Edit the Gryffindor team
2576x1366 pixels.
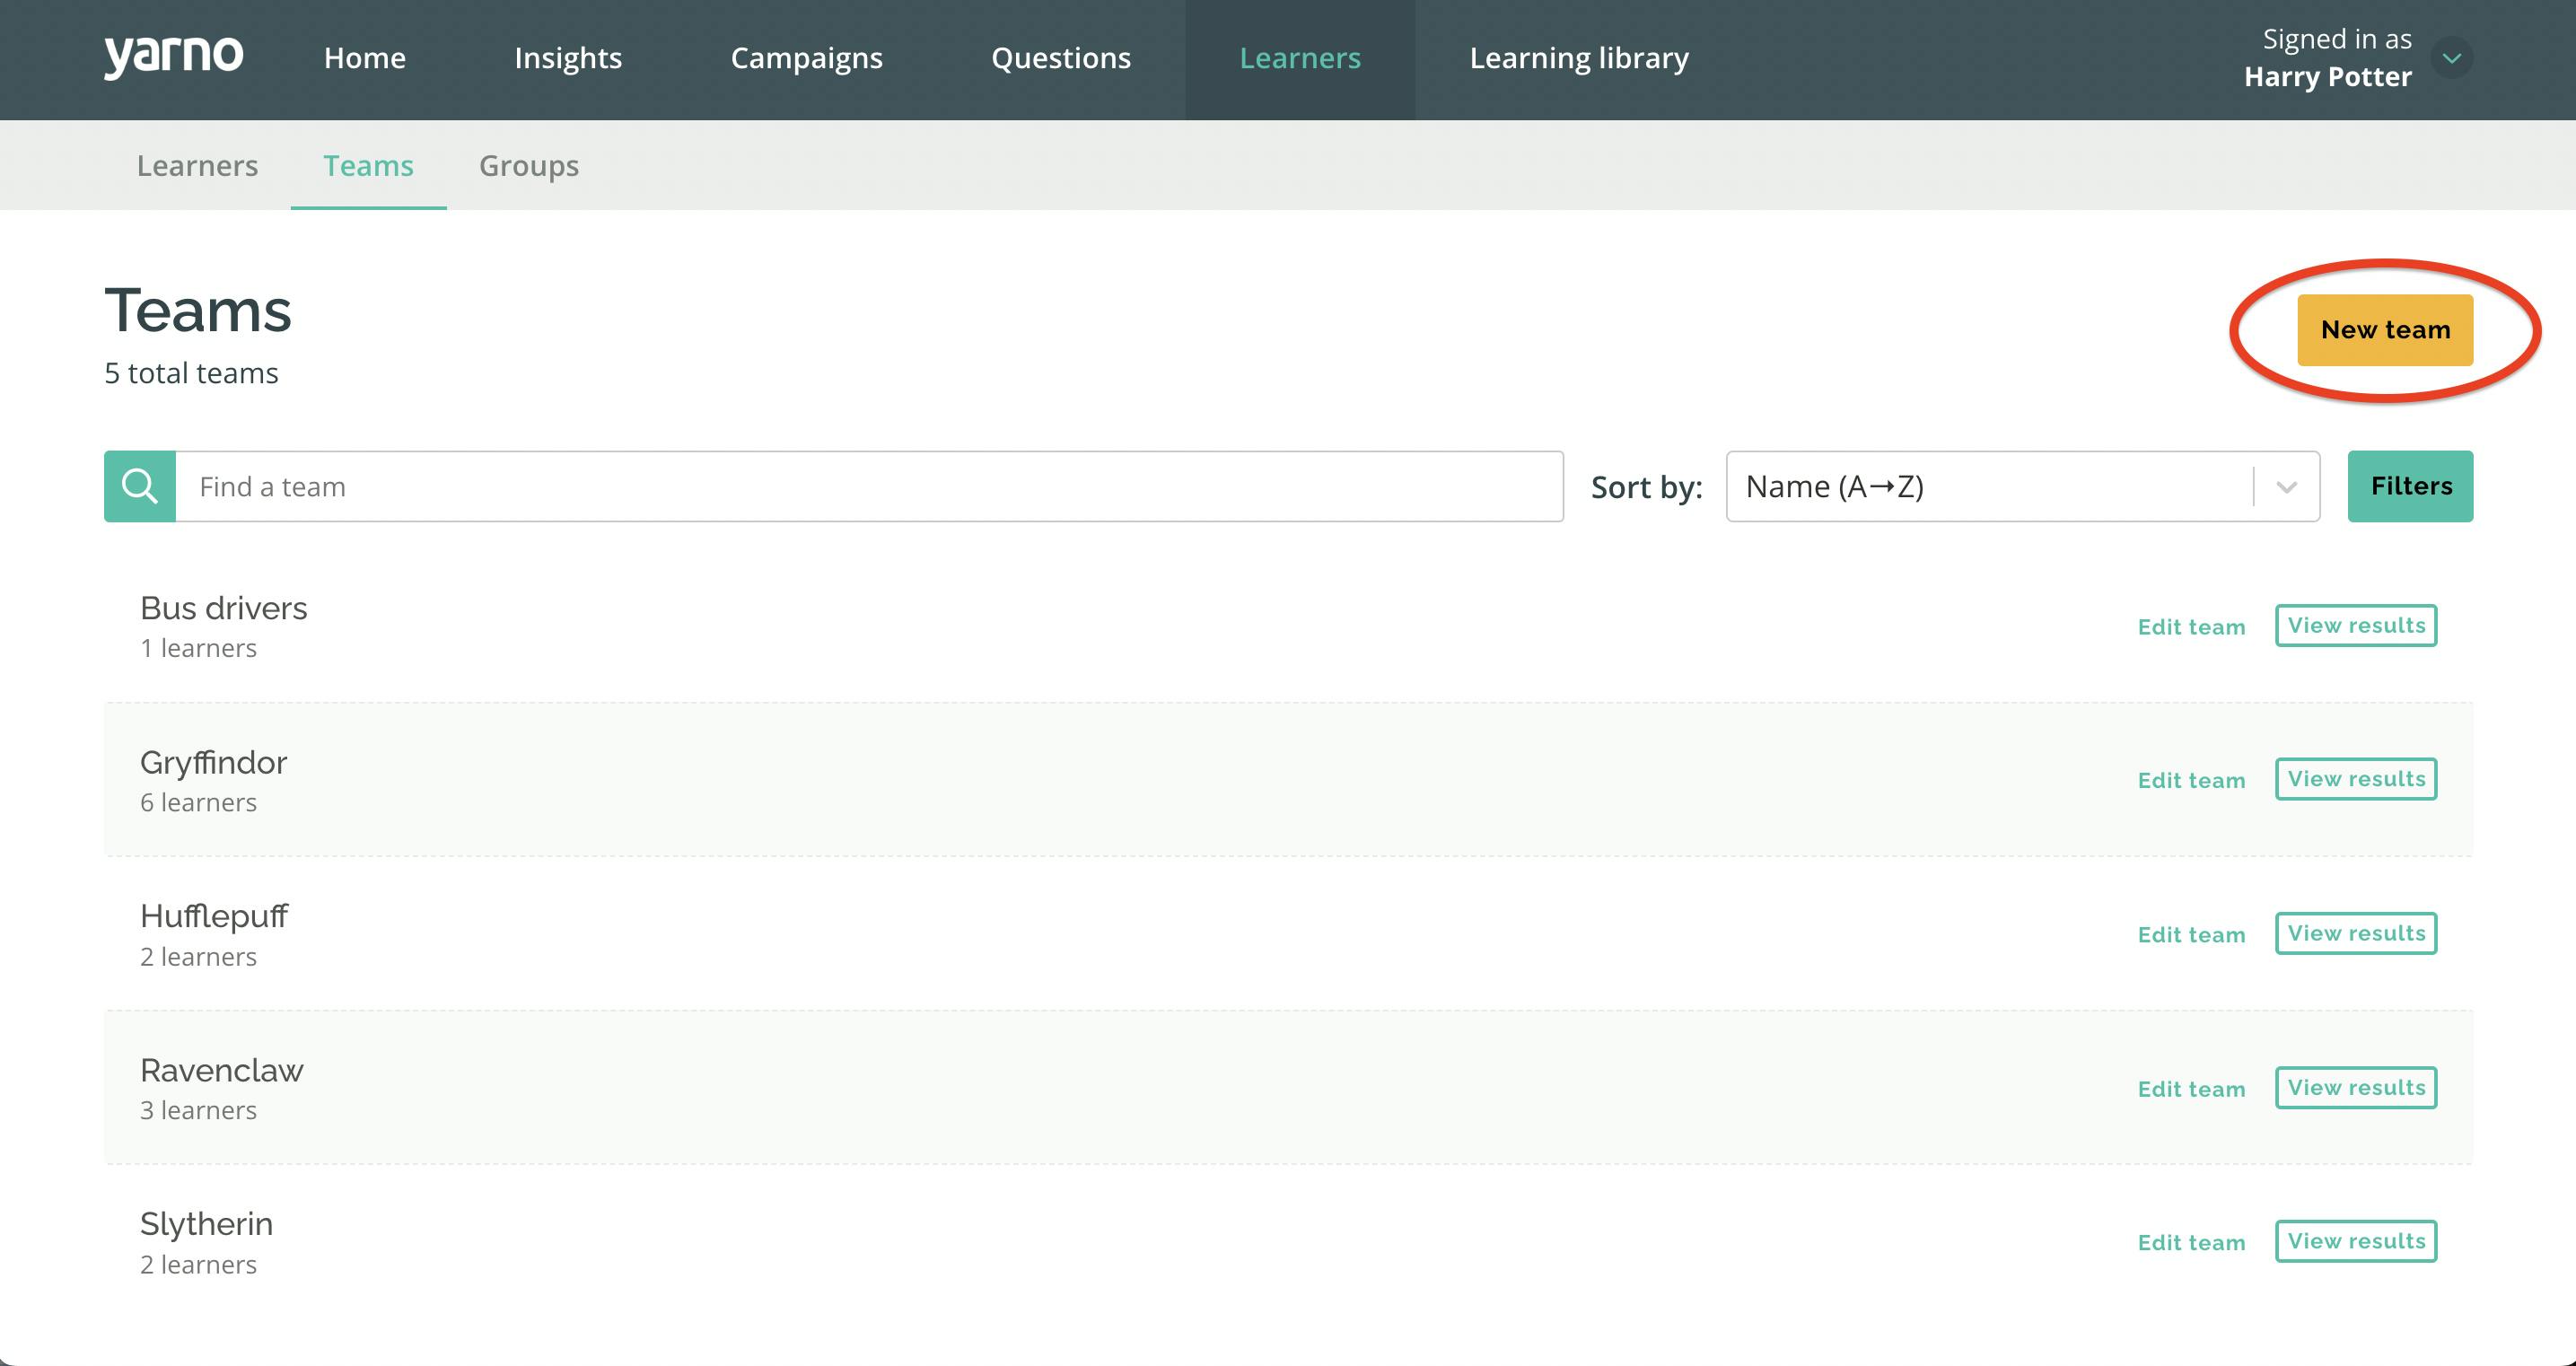2191,781
